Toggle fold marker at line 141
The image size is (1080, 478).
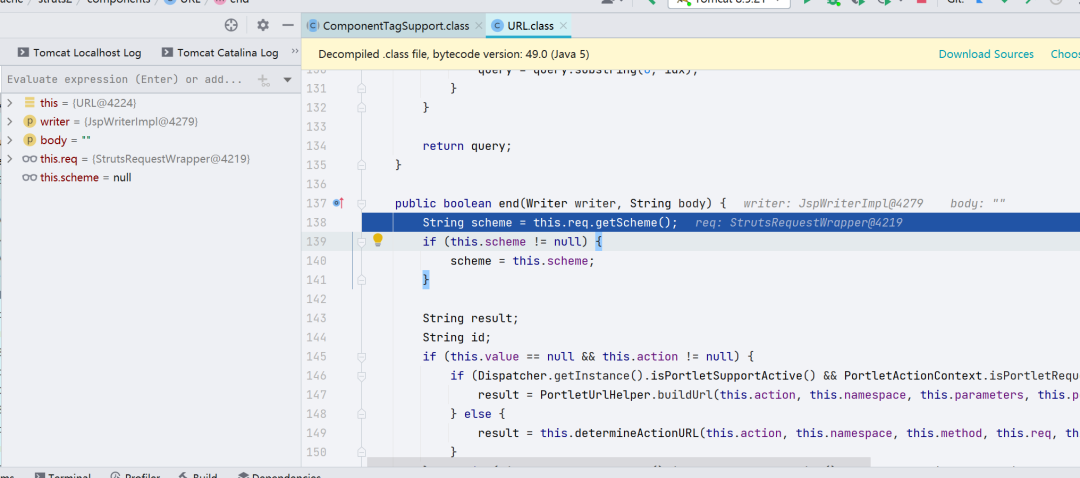tap(361, 280)
